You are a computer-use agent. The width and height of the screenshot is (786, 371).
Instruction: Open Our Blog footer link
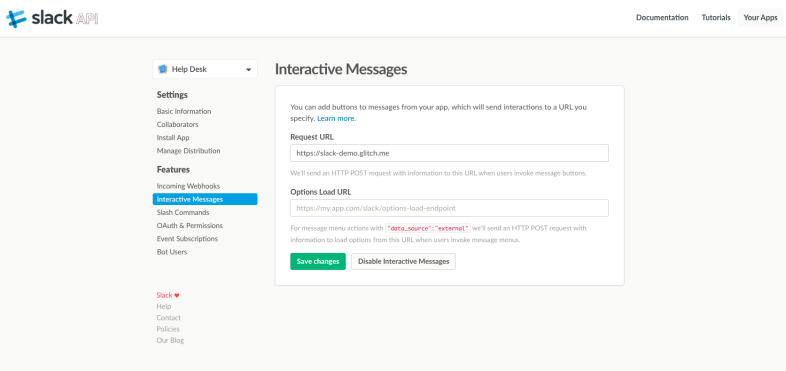pyautogui.click(x=170, y=340)
